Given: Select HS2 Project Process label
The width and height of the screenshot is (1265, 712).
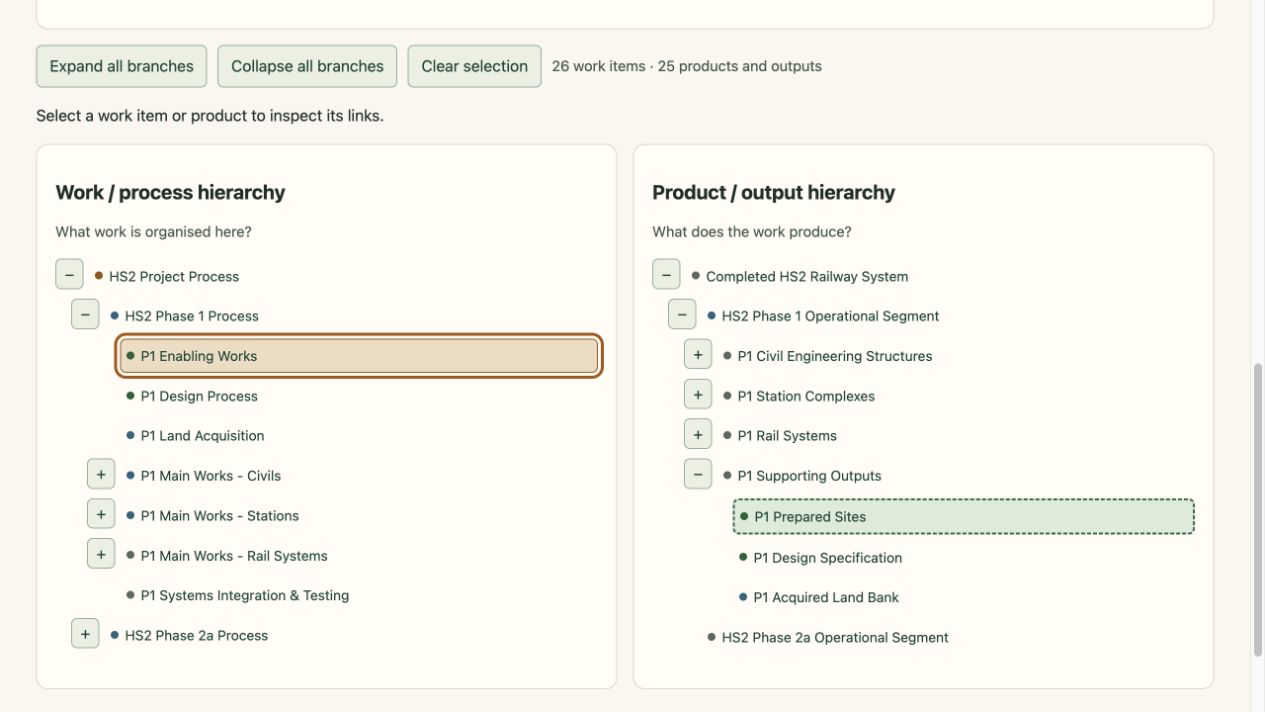Looking at the screenshot, I should pyautogui.click(x=174, y=276).
